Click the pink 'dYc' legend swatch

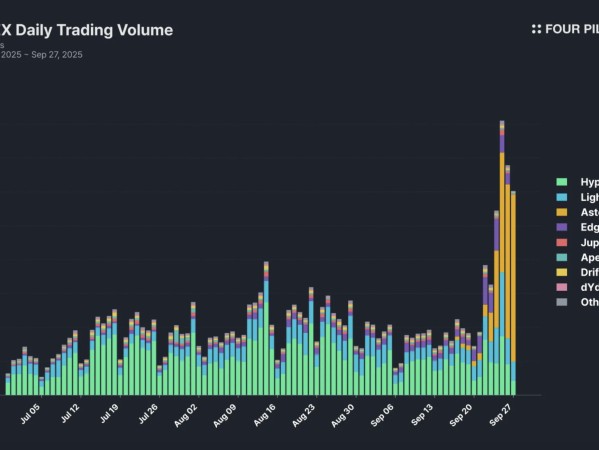pos(562,287)
